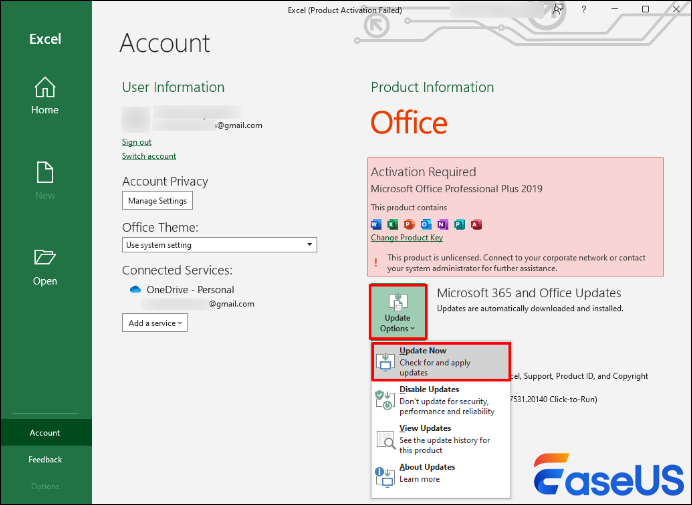Click the Switch account link
This screenshot has height=505, width=692.
coord(149,156)
